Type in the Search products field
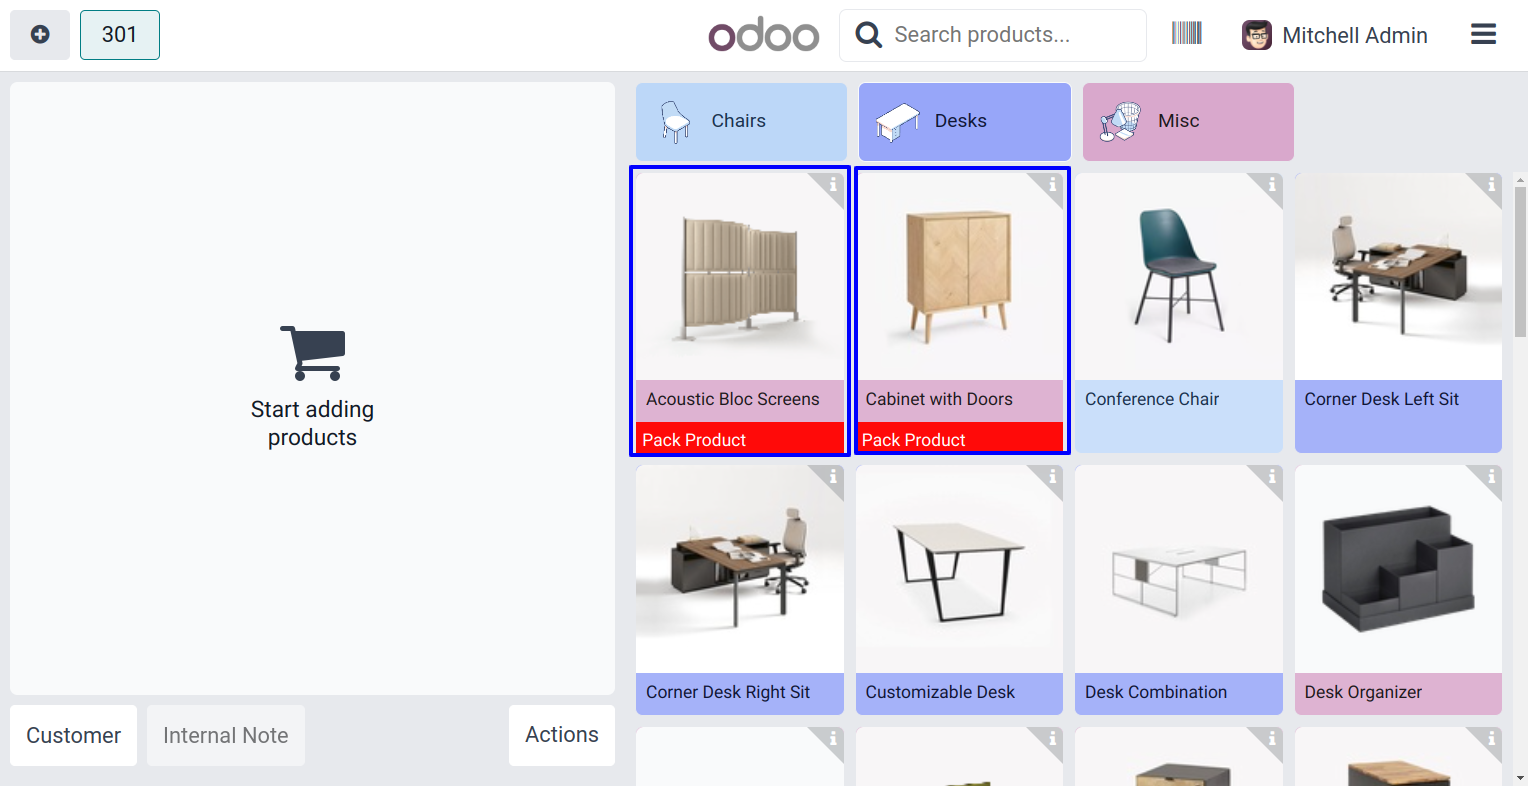 [x=1010, y=35]
